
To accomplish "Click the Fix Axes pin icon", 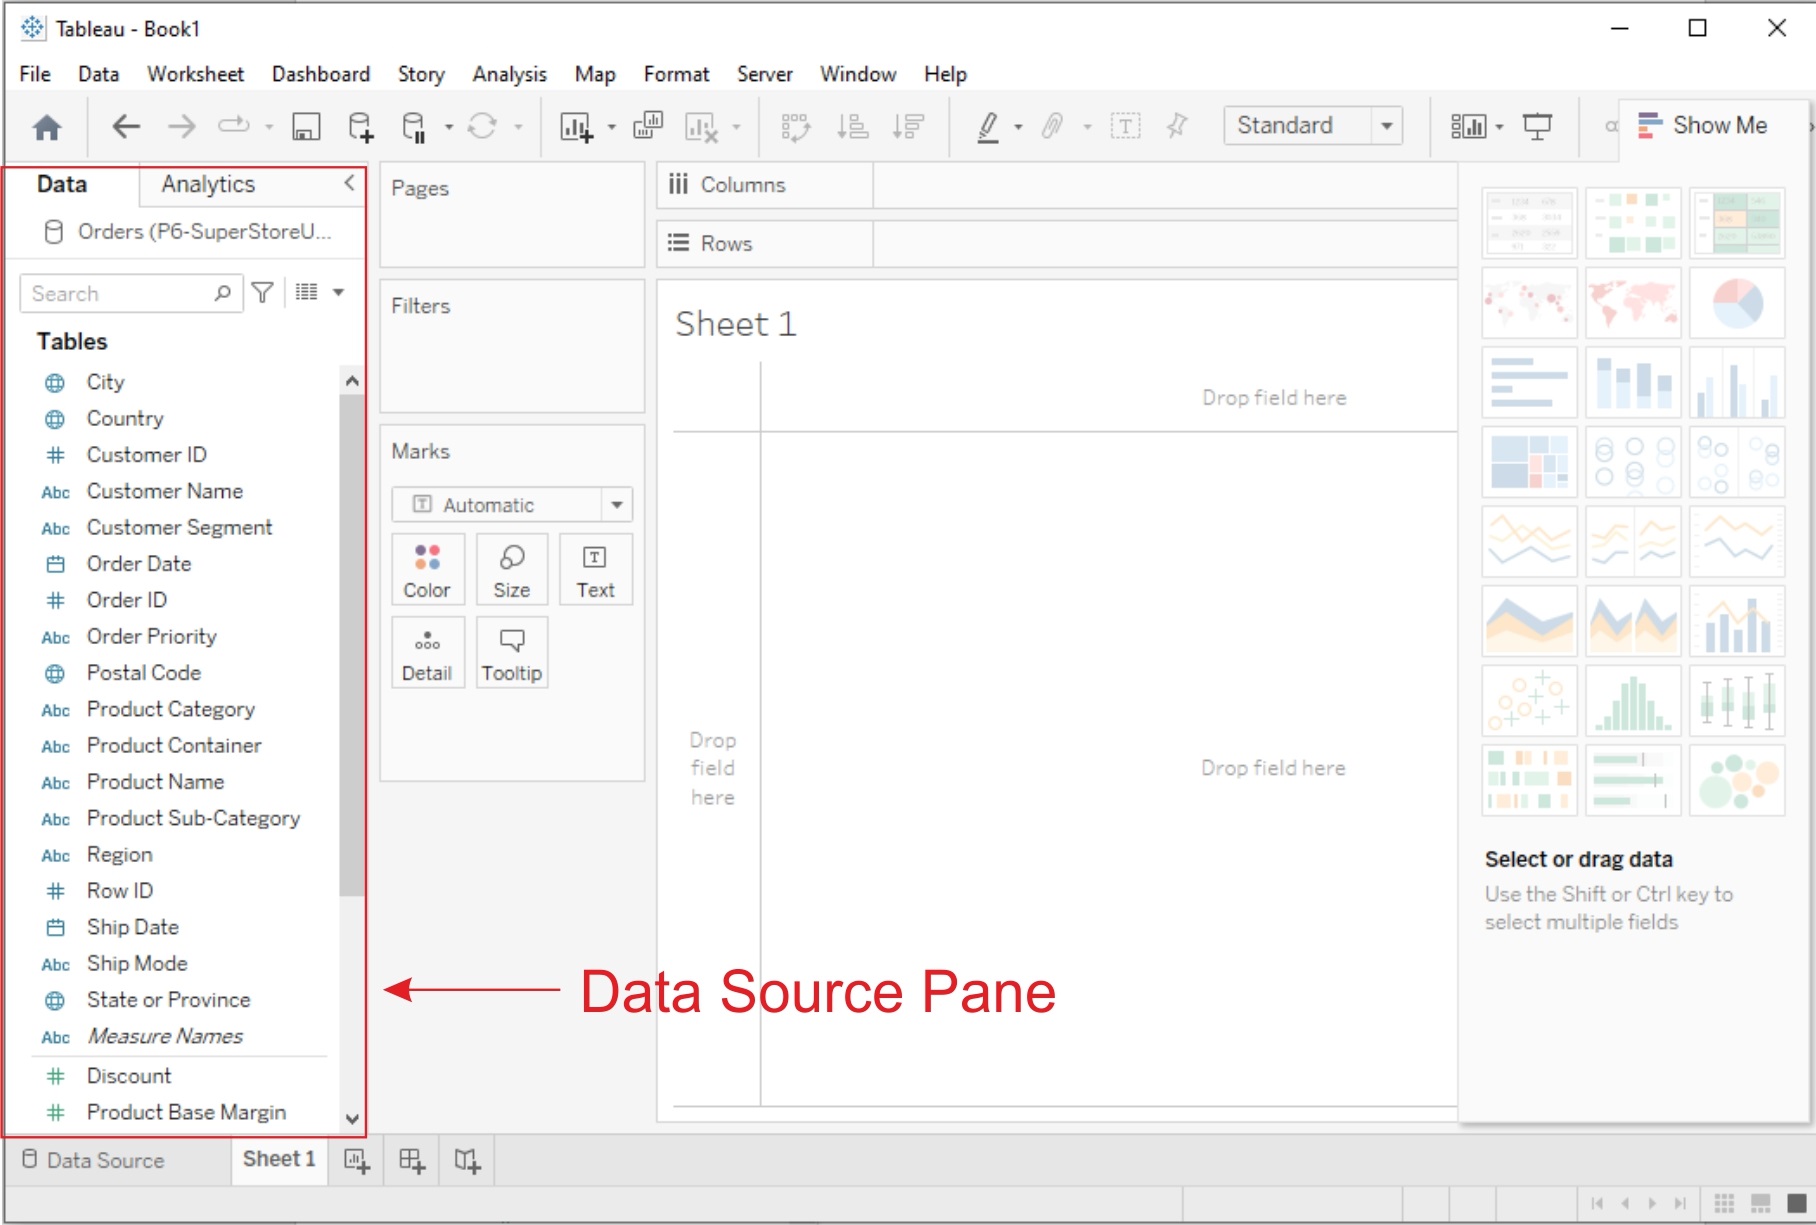I will pos(1177,126).
